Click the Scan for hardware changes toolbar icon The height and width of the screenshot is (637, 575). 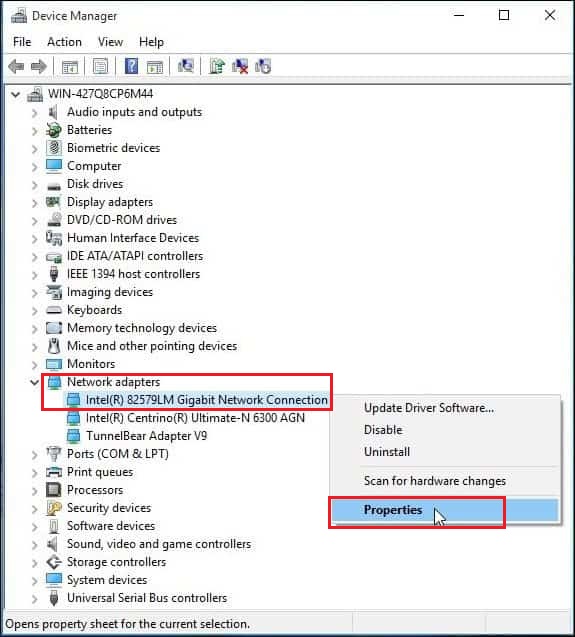pos(186,66)
